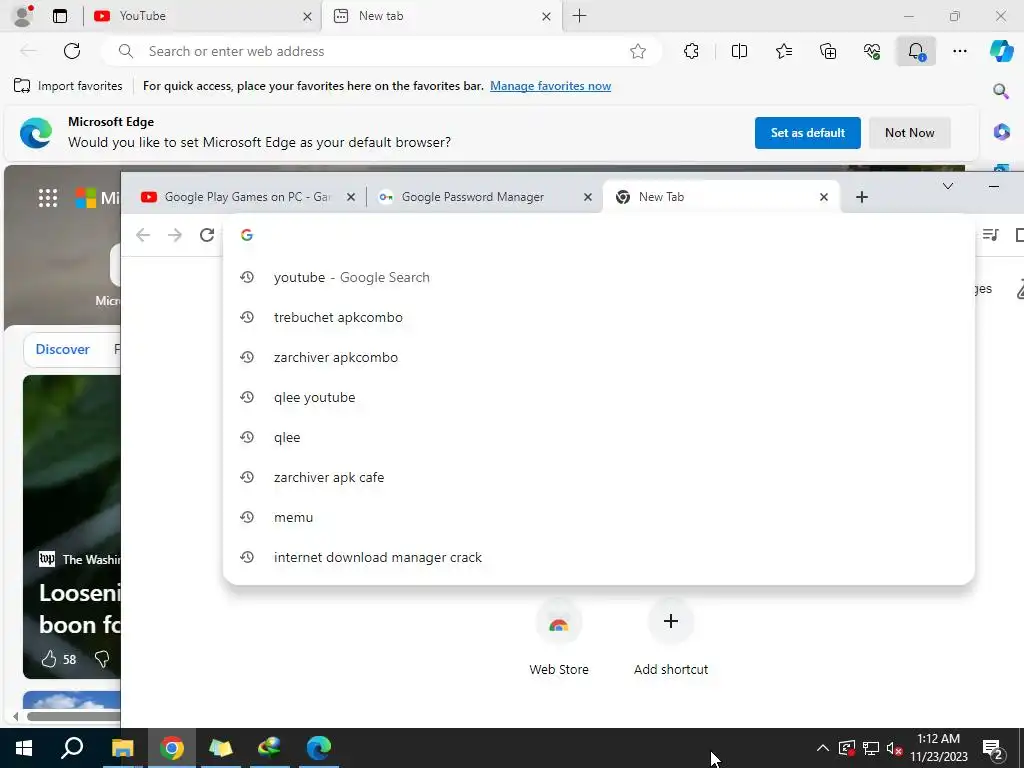The image size is (1024, 768).
Task: Open Edge app launcher grid icon
Action: click(48, 197)
